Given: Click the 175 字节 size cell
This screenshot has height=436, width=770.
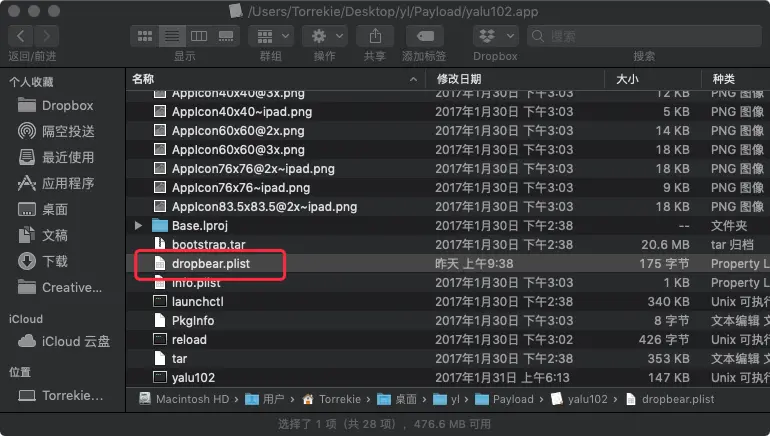Looking at the screenshot, I should pyautogui.click(x=664, y=264).
